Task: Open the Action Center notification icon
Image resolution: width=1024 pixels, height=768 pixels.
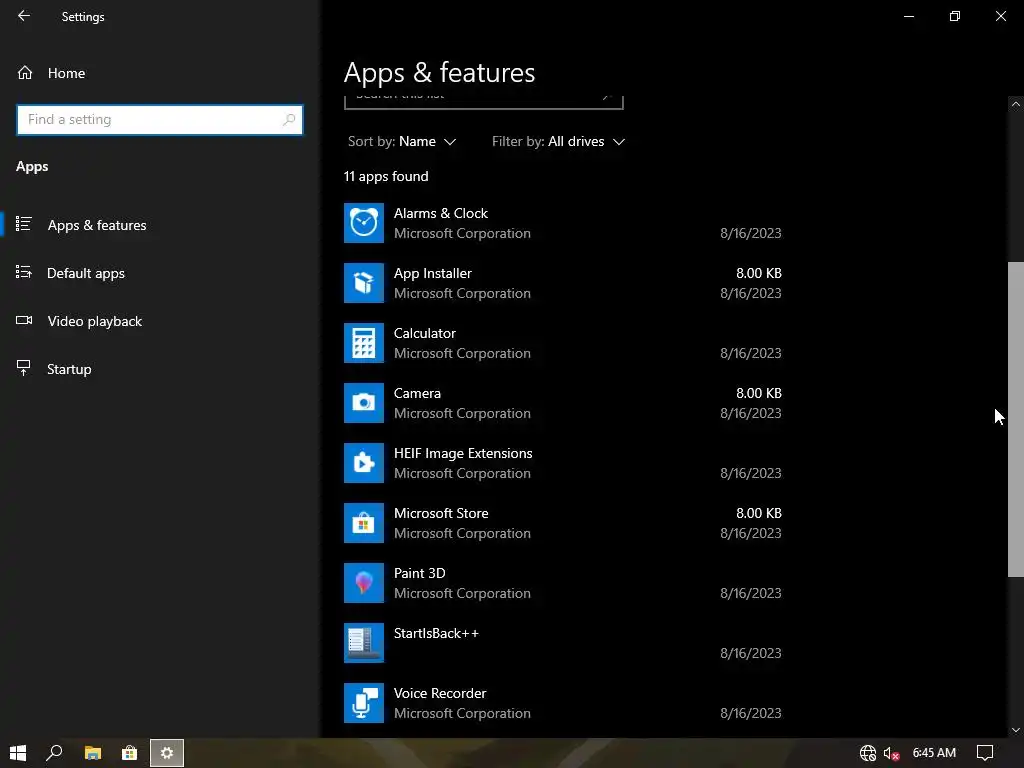Action: tap(985, 753)
